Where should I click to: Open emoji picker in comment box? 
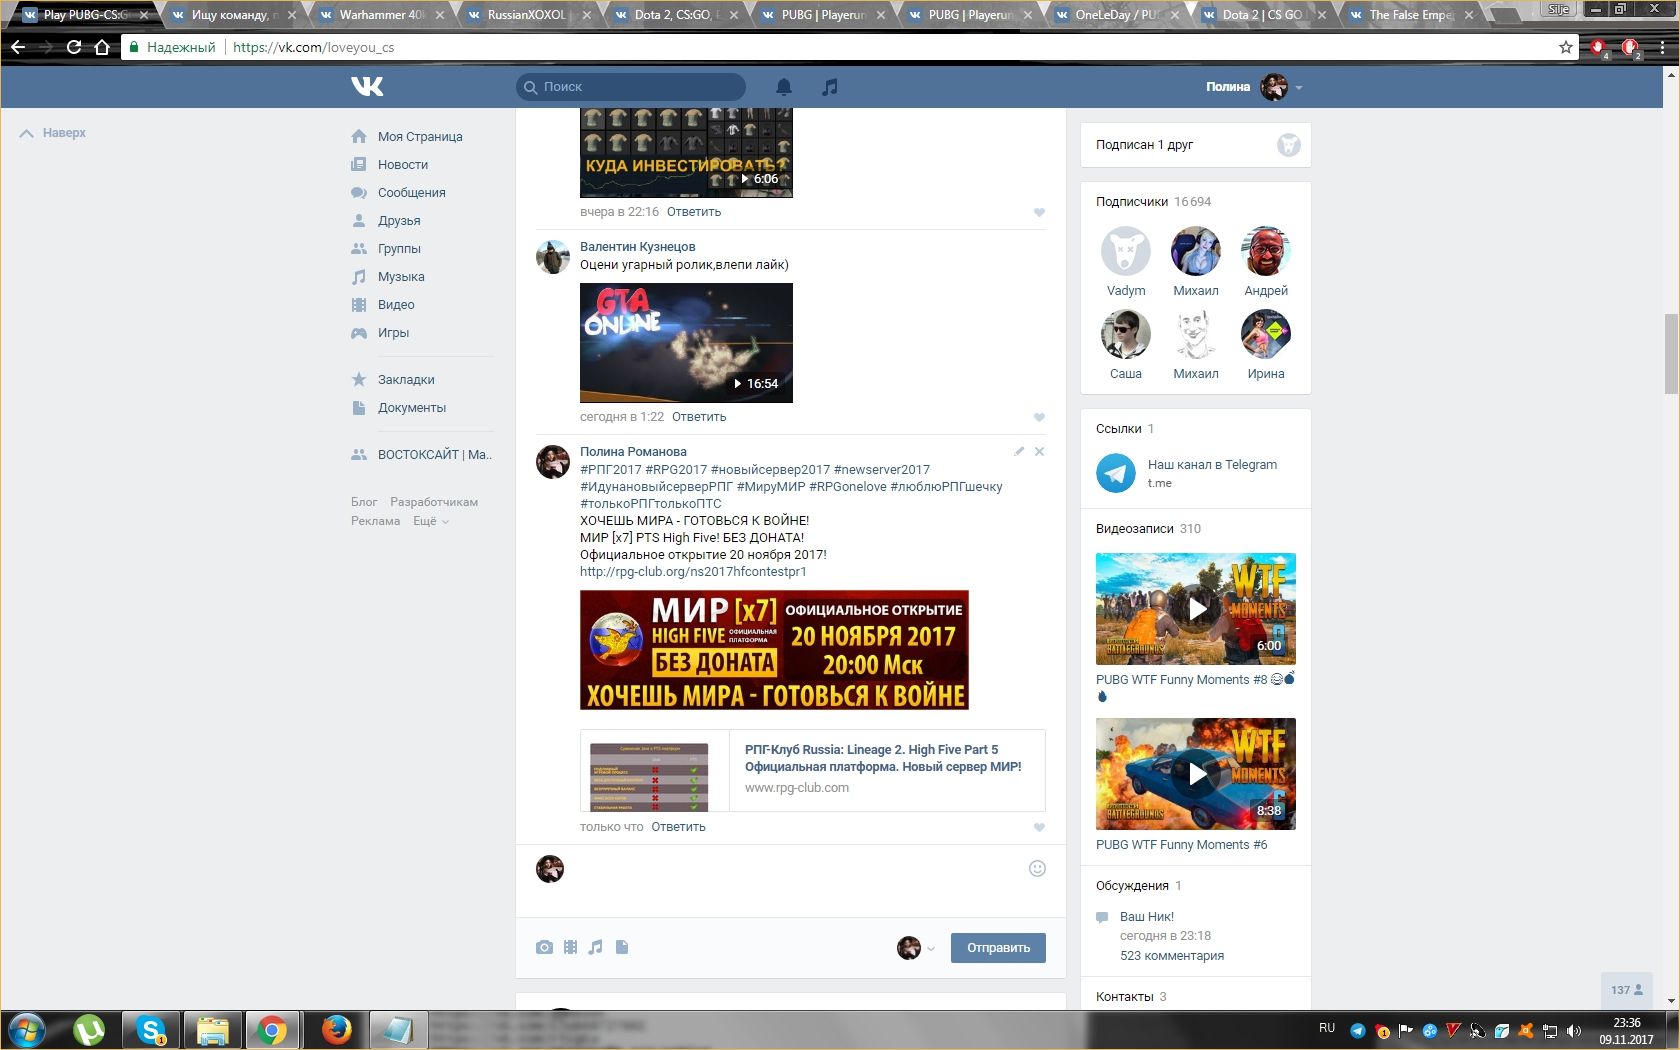point(1037,868)
